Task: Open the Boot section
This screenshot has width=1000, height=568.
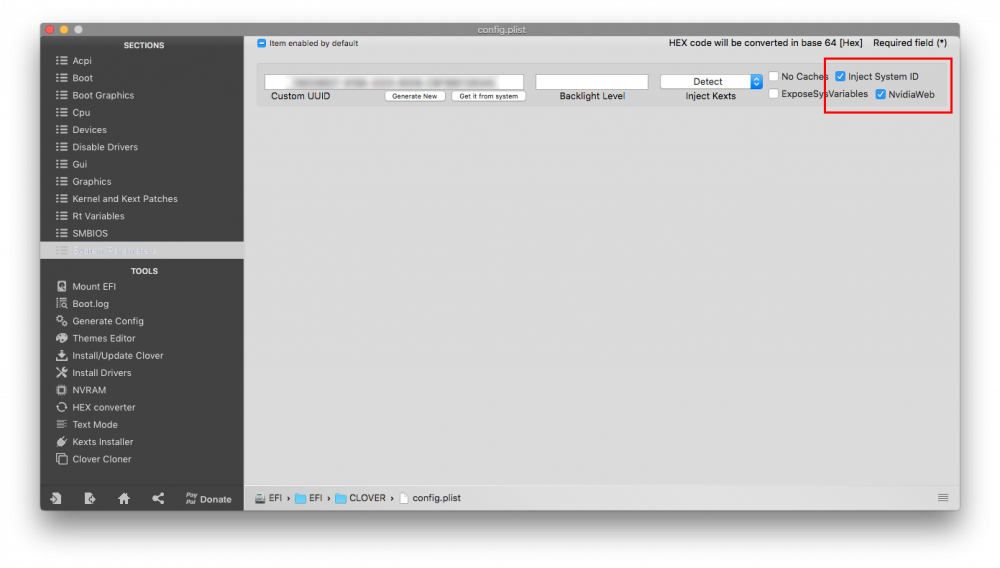Action: pos(82,78)
